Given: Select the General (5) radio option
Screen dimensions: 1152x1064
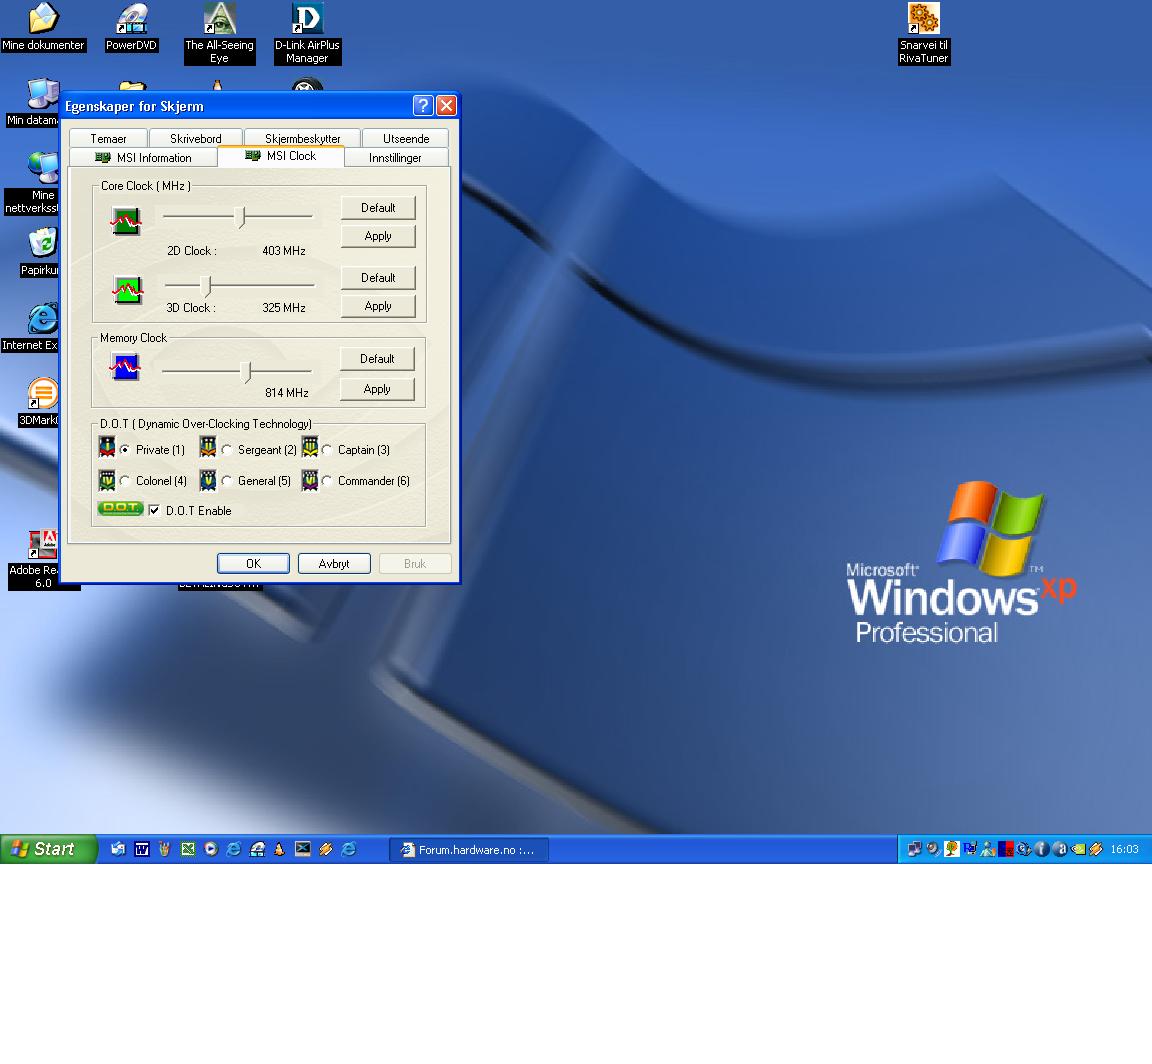Looking at the screenshot, I should [x=227, y=481].
